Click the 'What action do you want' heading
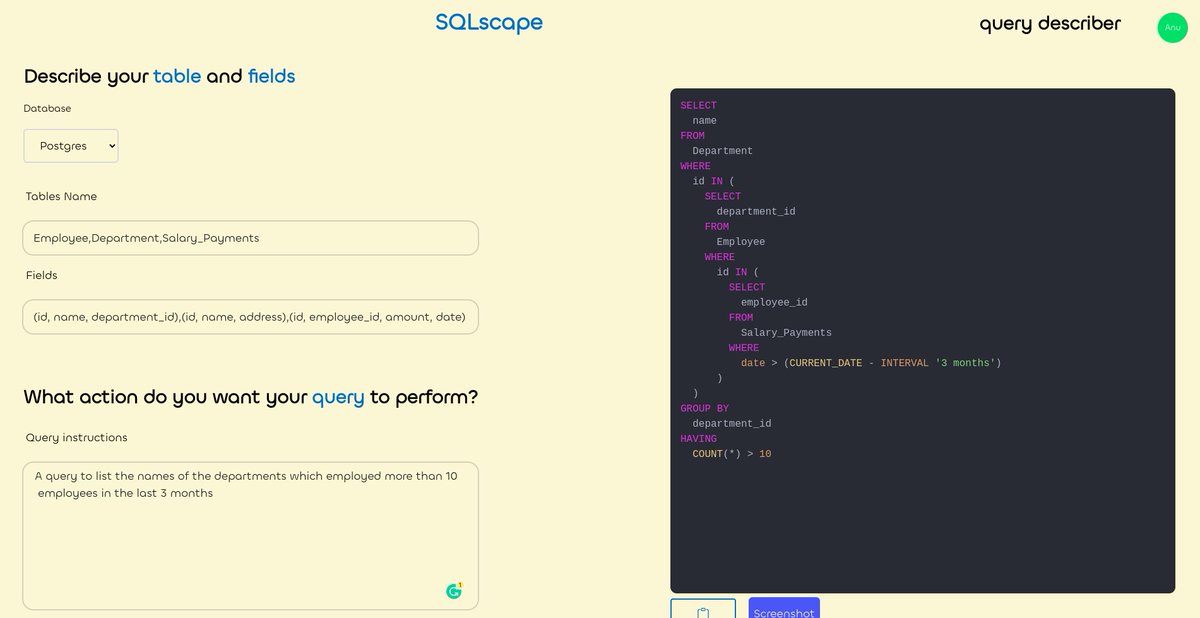Screen dimensions: 1200x618 (x=251, y=397)
